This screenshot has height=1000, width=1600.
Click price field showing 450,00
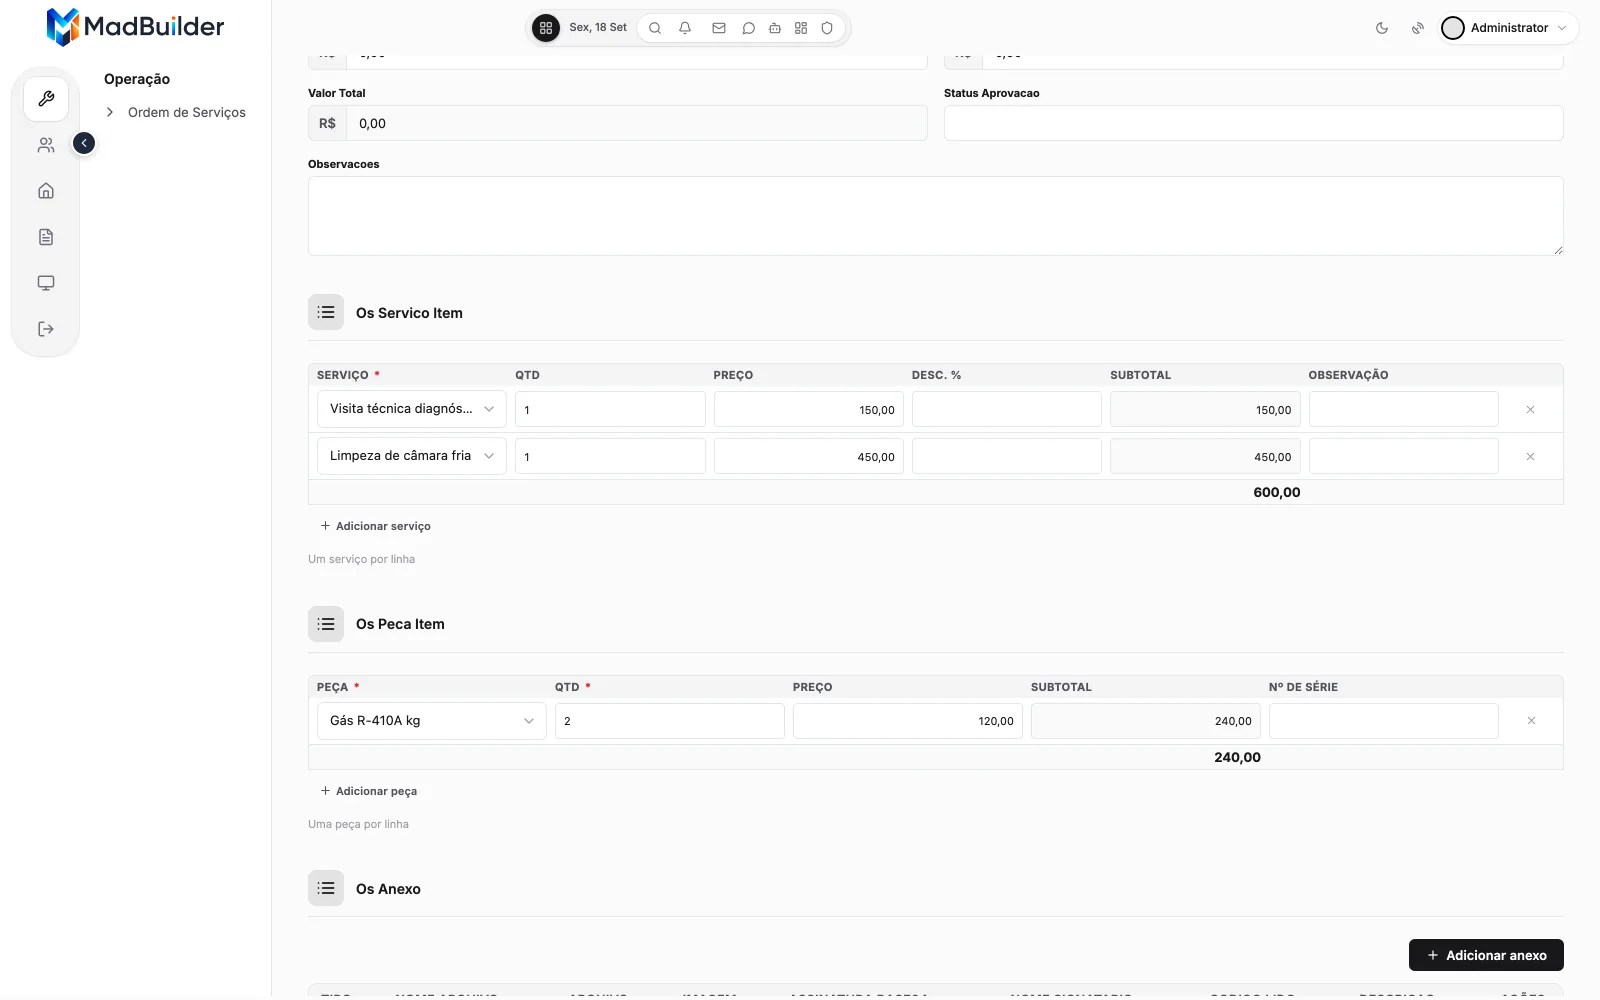[809, 456]
